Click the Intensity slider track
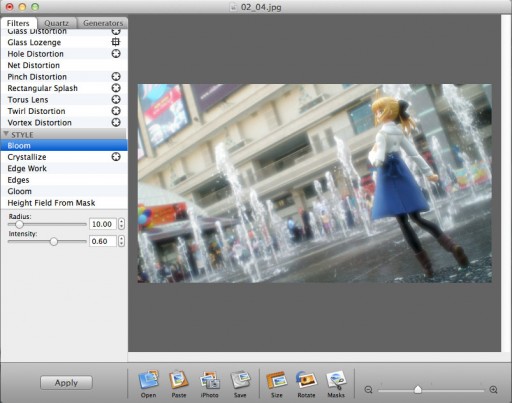The height and width of the screenshot is (403, 512). point(47,241)
